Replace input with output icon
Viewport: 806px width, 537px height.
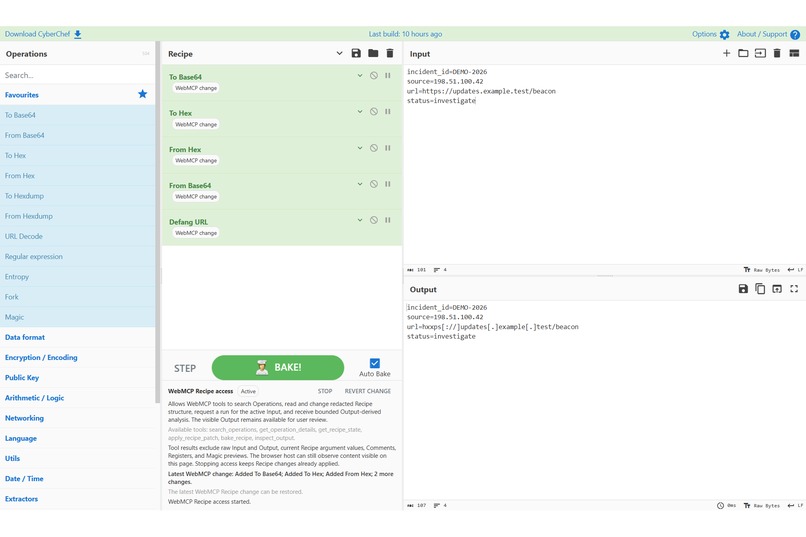tap(777, 289)
